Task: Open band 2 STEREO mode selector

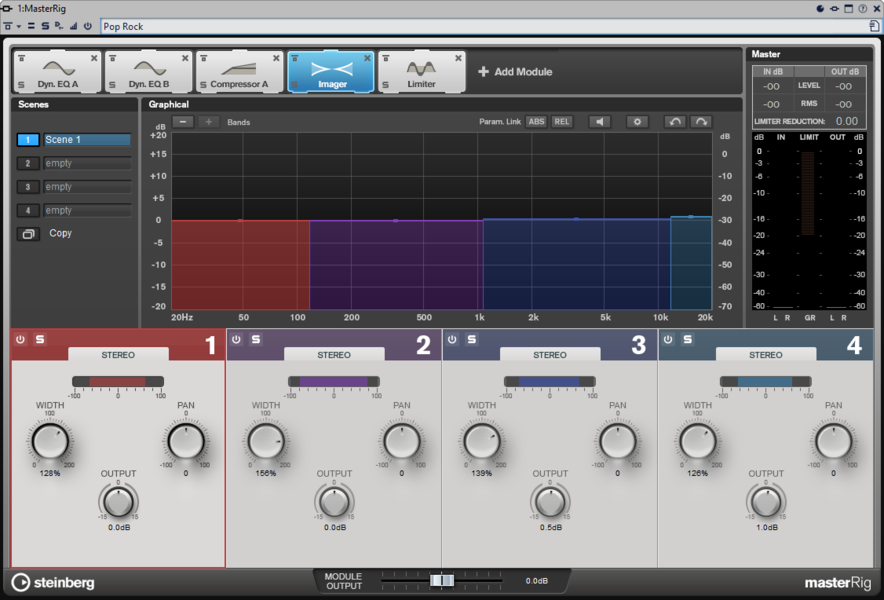Action: coord(334,355)
